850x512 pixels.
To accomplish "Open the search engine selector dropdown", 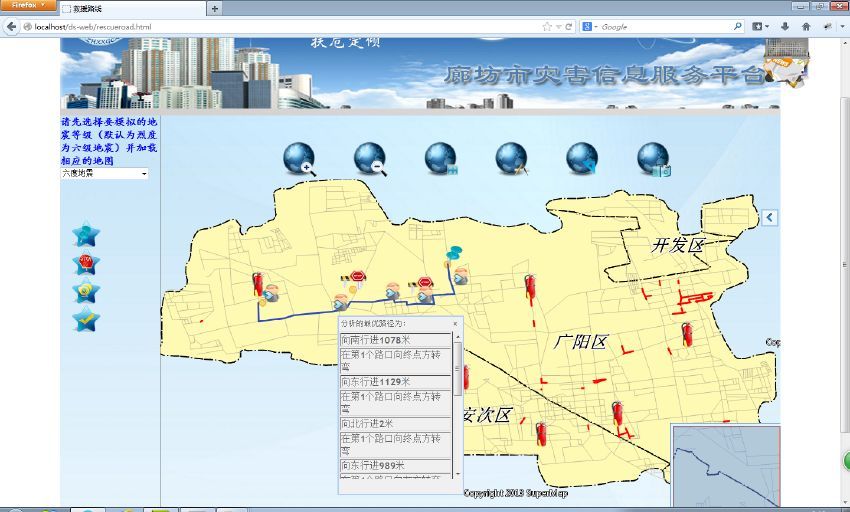I will click(x=591, y=27).
